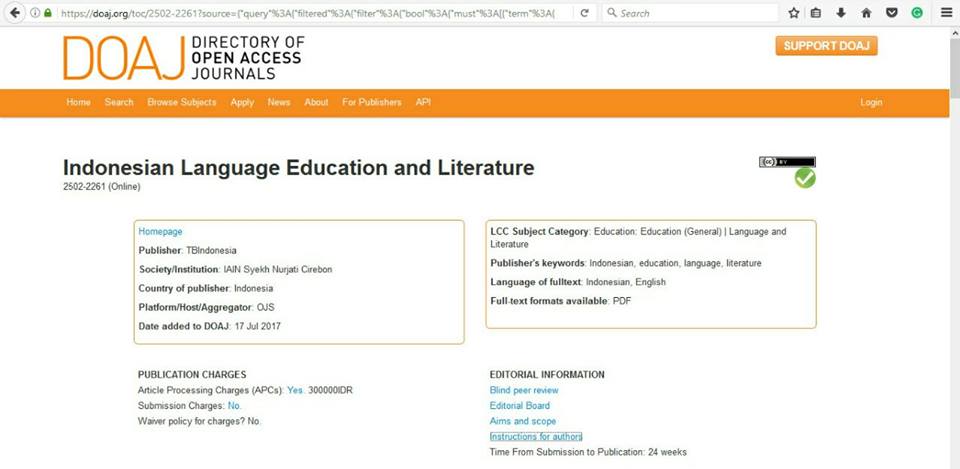Show bookmarks list icon in toolbar
Viewport: 960px width, 469px height.
coord(816,12)
